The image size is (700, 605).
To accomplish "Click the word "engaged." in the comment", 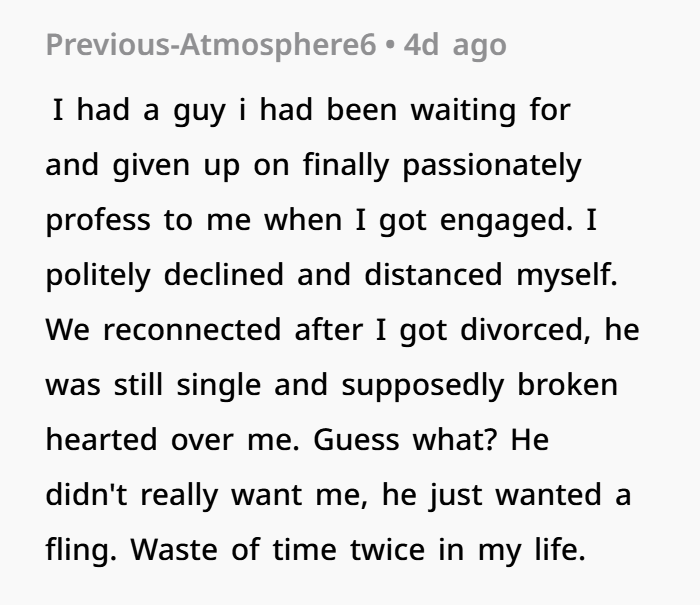I will tap(506, 221).
